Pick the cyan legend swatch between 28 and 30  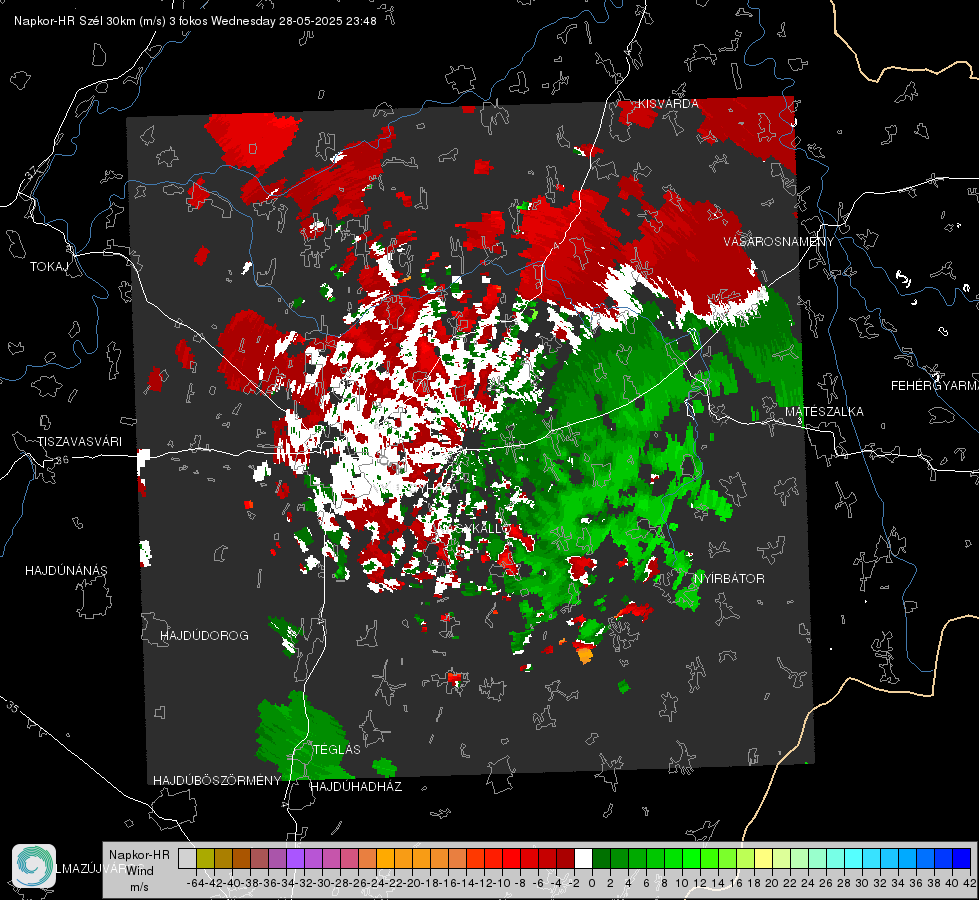tap(853, 858)
